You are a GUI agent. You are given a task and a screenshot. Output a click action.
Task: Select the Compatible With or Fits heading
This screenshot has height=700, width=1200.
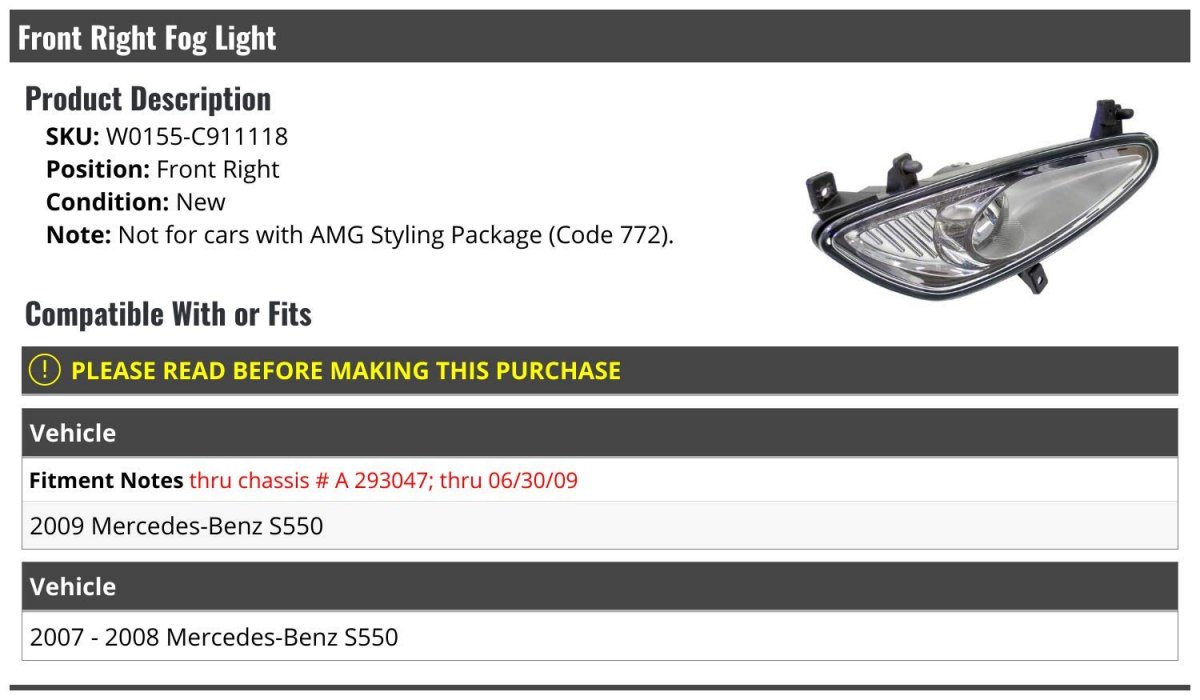(x=168, y=314)
